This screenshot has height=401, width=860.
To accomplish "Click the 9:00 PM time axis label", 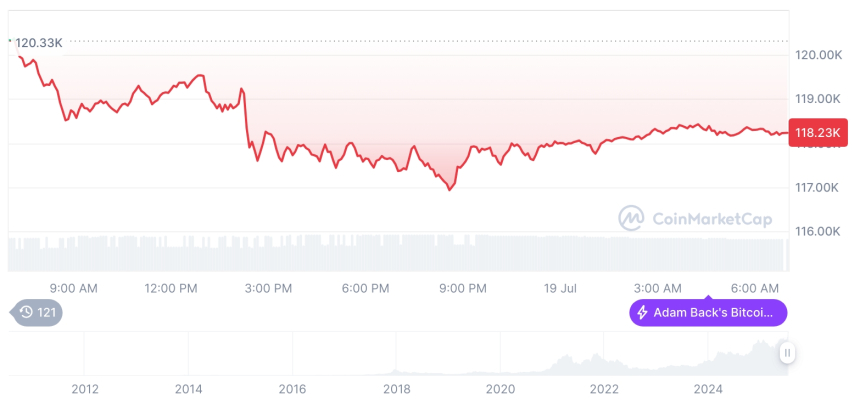I will [463, 288].
